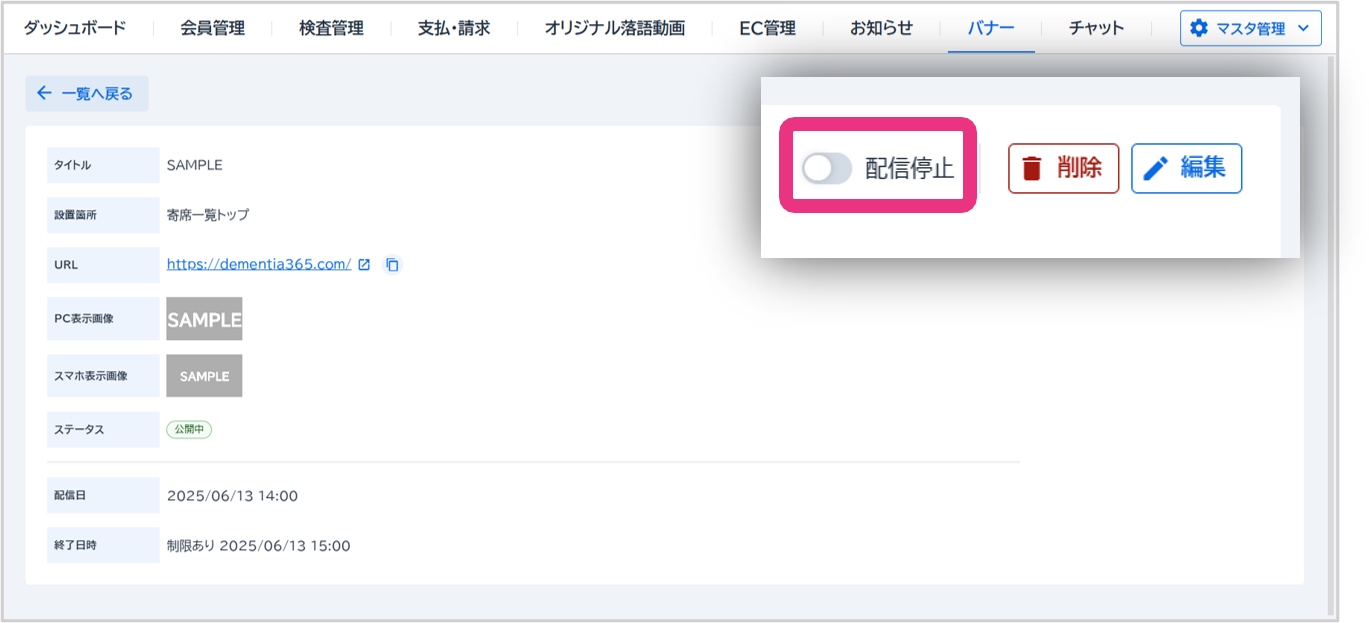Toggle the 配信停止 switch
Screen dimensions: 1369x623
pyautogui.click(x=826, y=168)
